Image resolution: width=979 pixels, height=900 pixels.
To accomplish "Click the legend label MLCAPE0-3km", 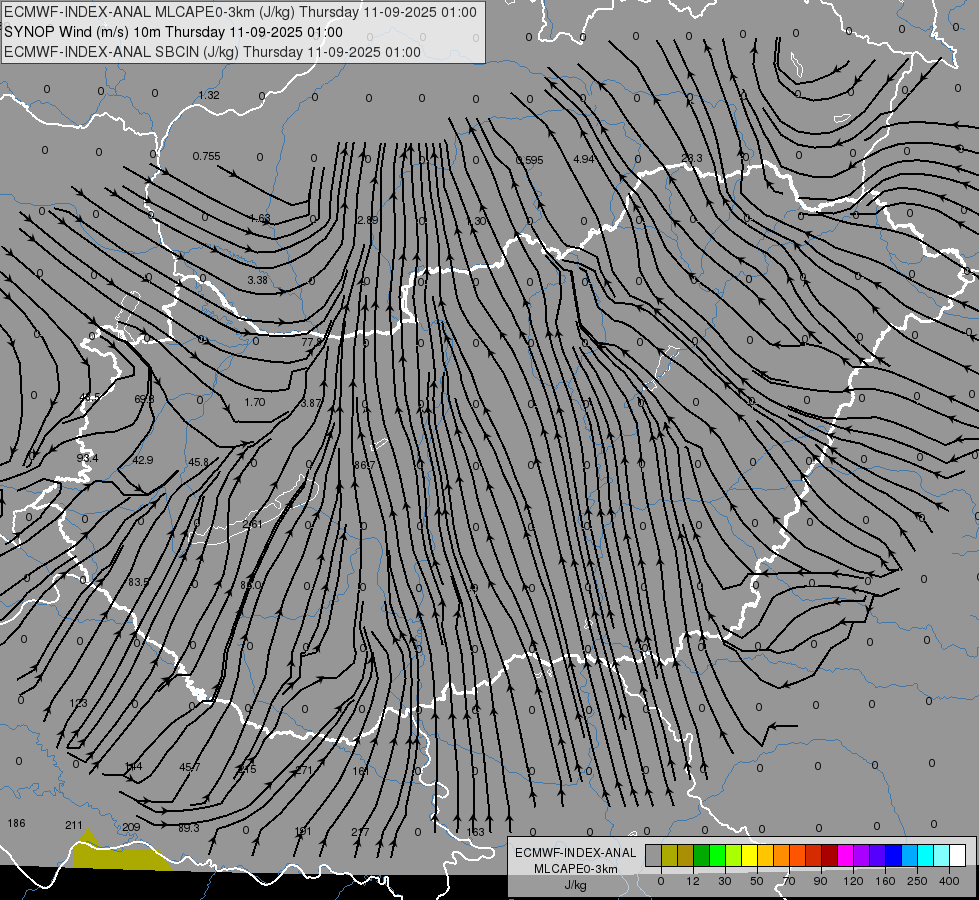I will pyautogui.click(x=575, y=869).
